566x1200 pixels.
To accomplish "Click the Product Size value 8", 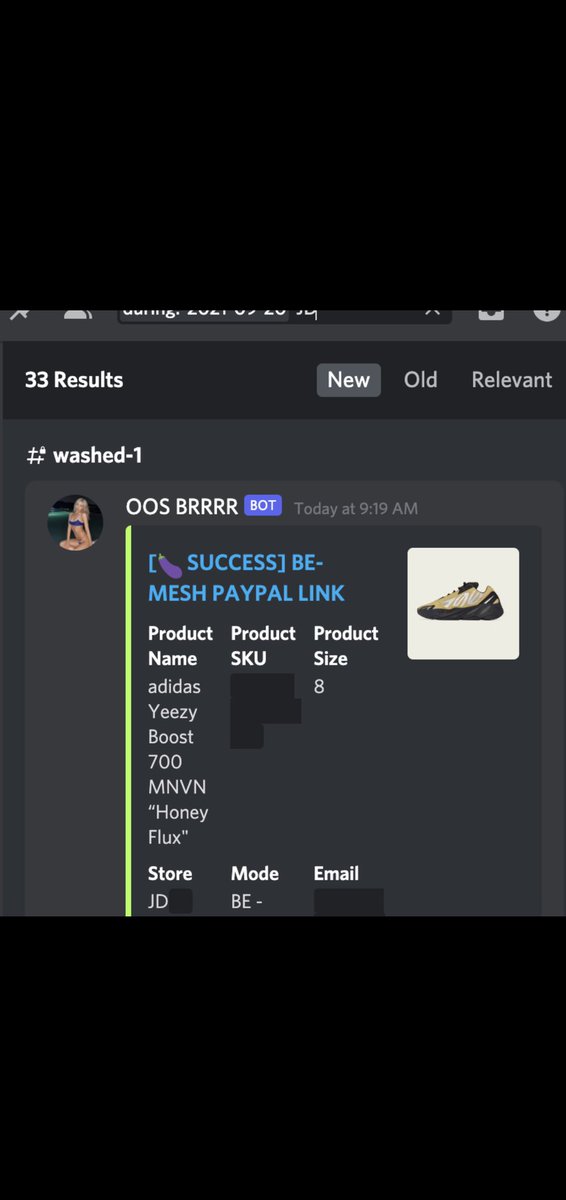I will coord(319,687).
